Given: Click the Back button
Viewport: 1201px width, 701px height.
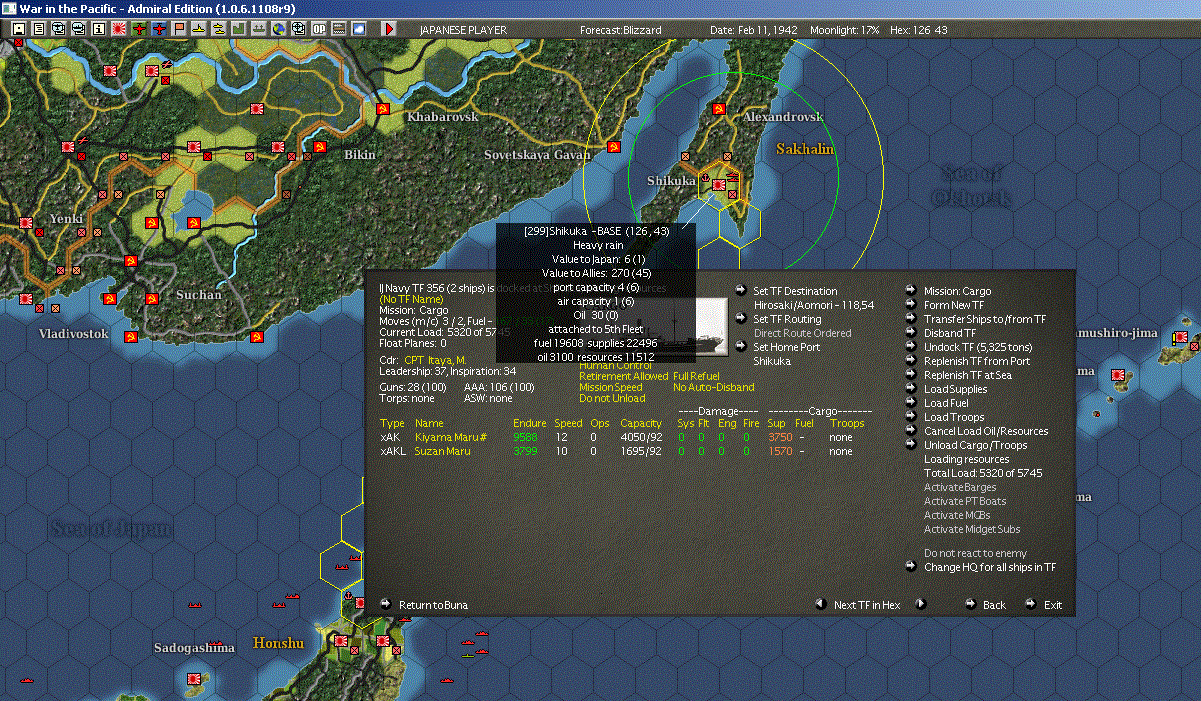Looking at the screenshot, I should [994, 605].
